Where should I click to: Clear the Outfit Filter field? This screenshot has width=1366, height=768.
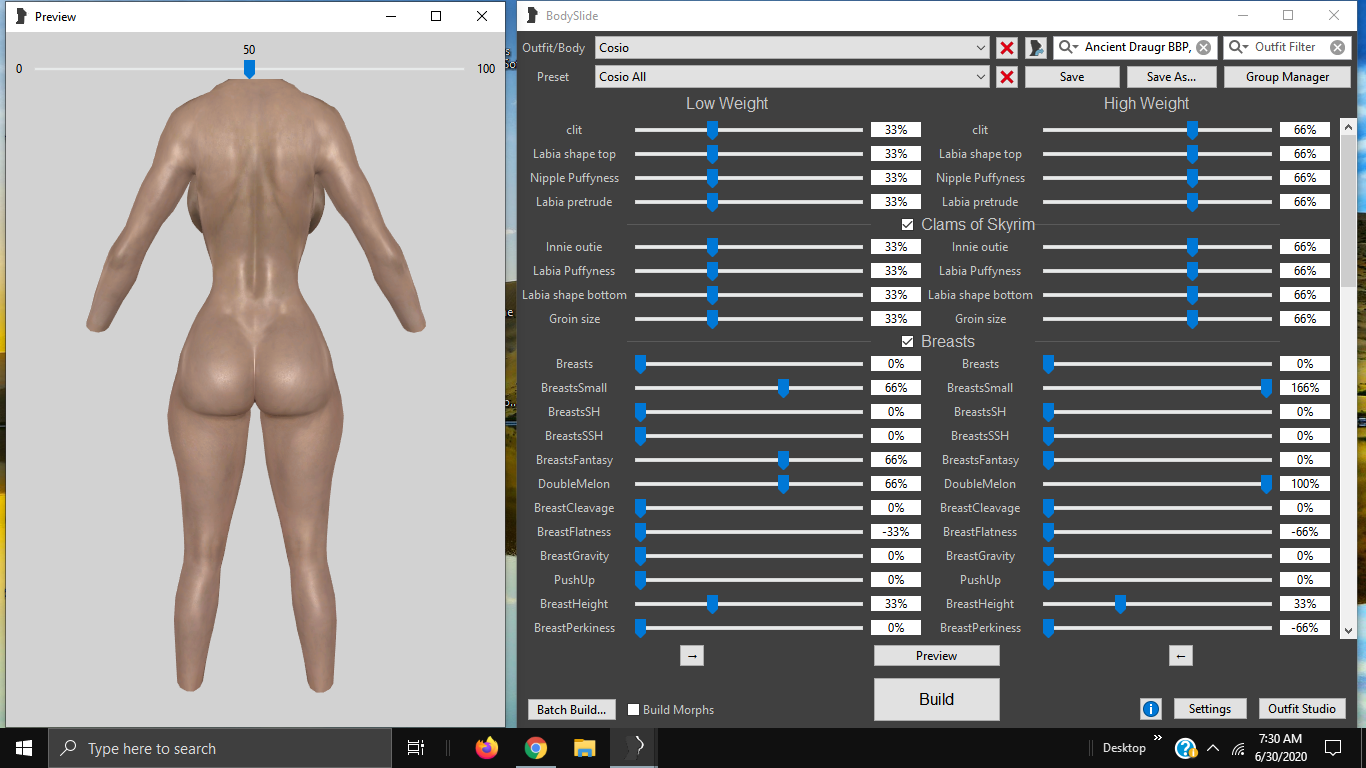pos(1337,47)
